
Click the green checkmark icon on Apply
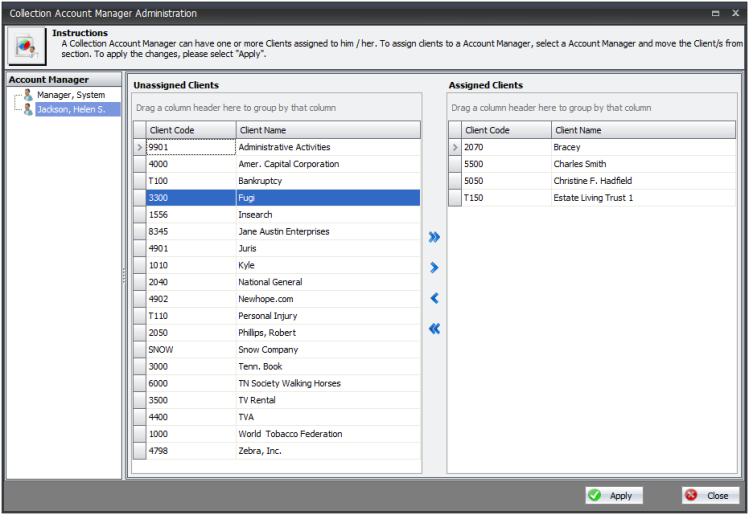coord(594,495)
